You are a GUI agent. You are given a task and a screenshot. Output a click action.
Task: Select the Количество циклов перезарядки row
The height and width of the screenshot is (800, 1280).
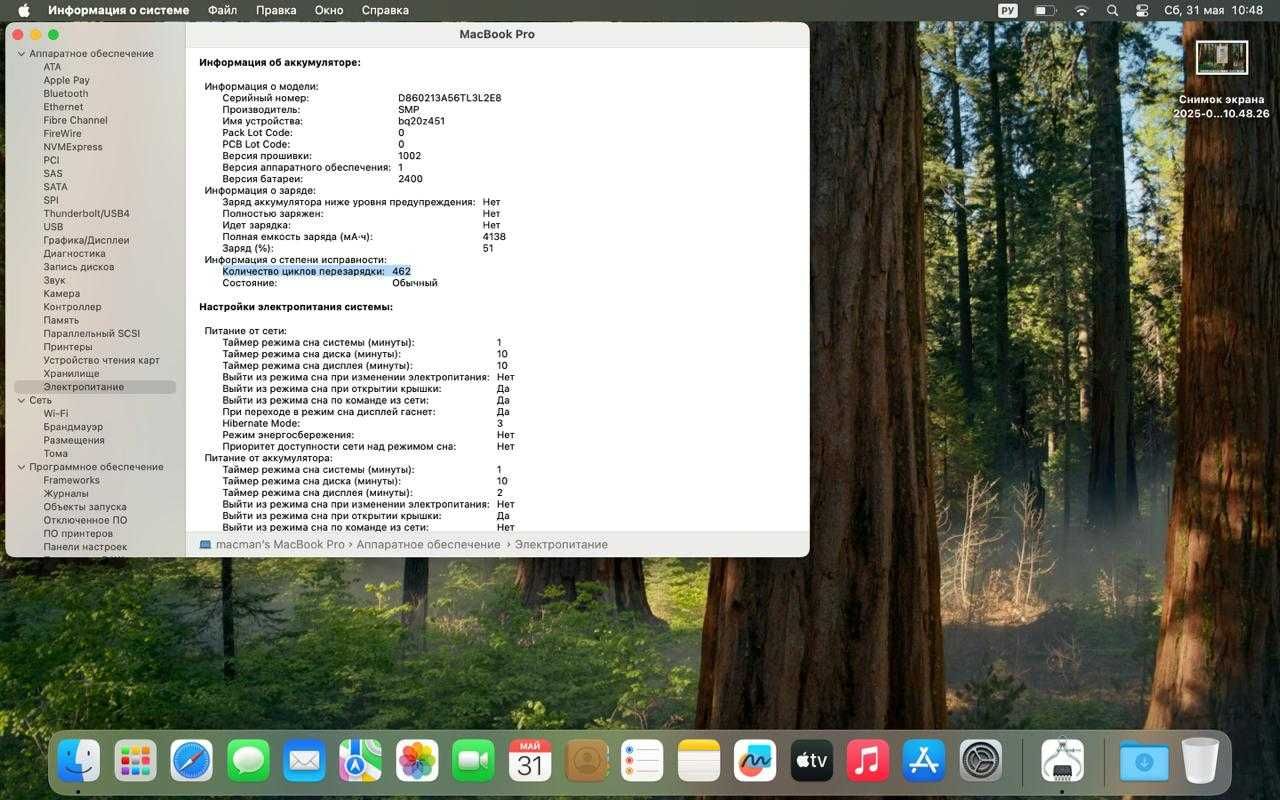point(316,272)
